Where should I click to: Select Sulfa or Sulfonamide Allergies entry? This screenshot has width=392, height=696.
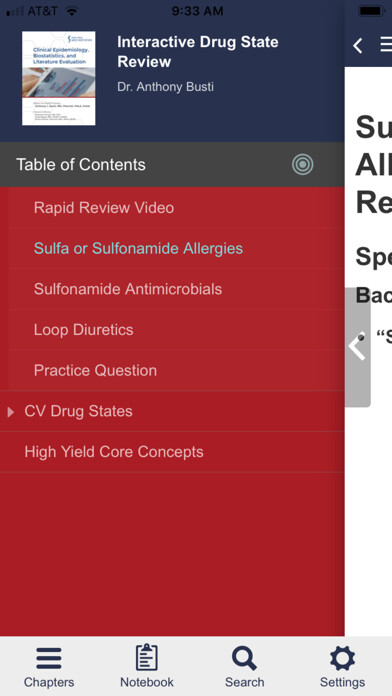pyautogui.click(x=139, y=248)
